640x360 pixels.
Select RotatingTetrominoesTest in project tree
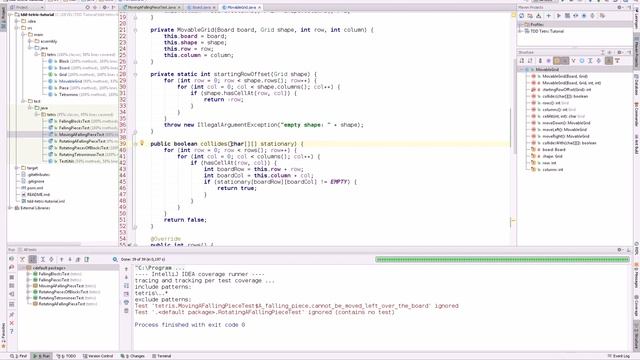(81, 155)
